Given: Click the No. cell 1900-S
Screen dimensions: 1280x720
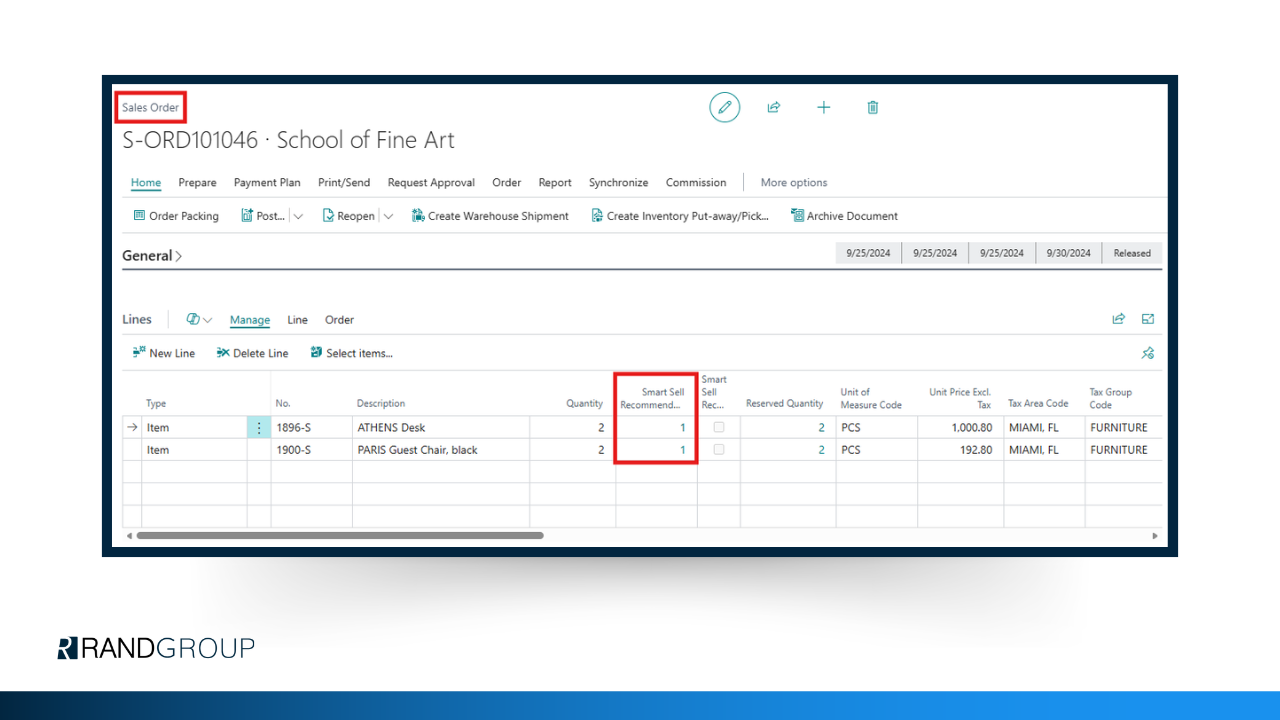Looking at the screenshot, I should tap(311, 450).
